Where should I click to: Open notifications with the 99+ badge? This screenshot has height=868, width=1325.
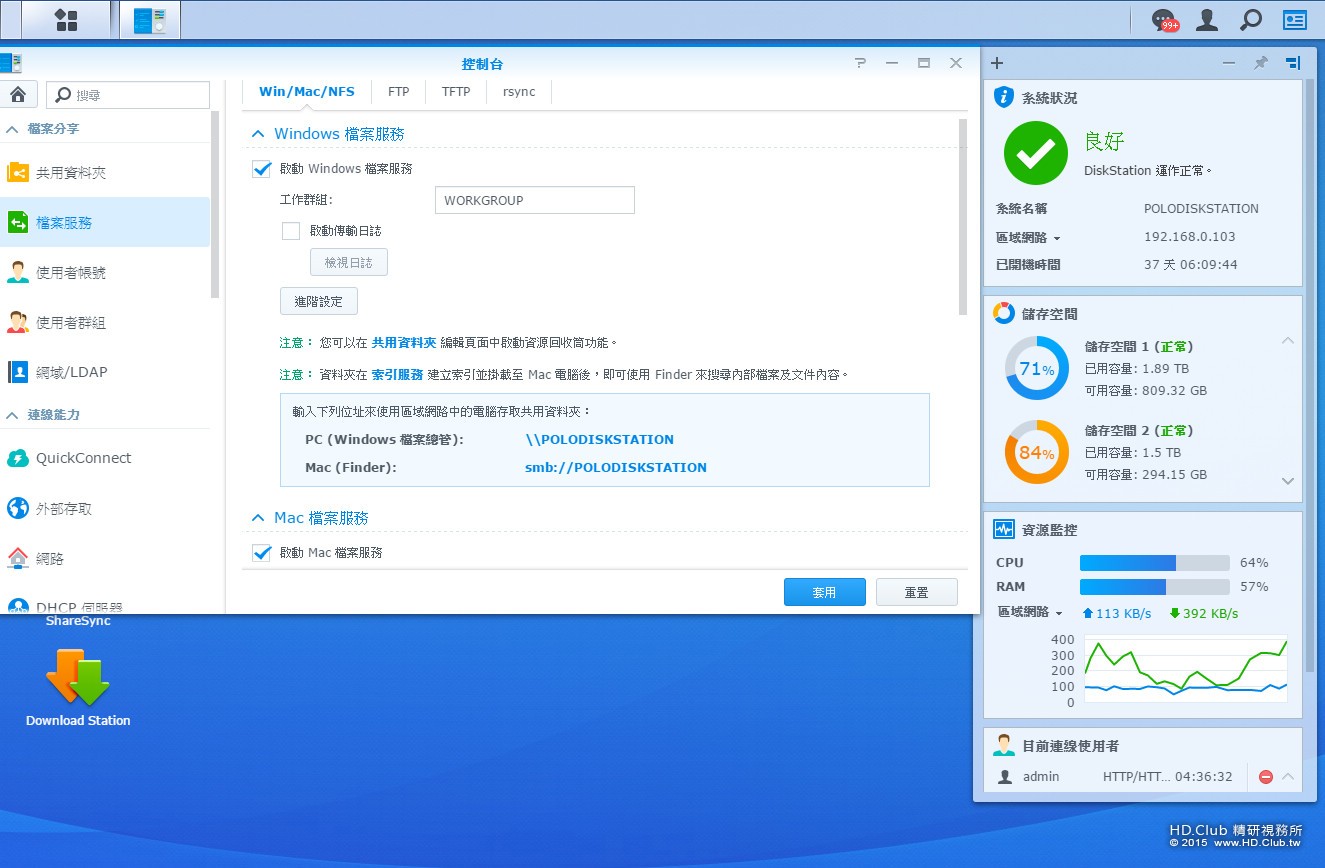[1164, 20]
